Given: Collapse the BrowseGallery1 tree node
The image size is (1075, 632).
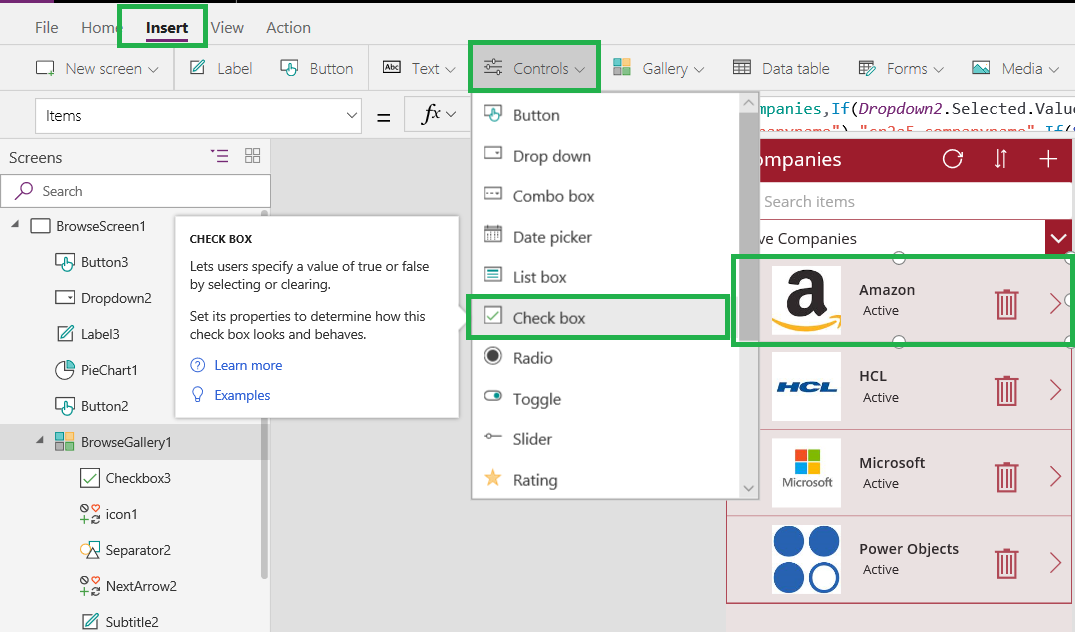Looking at the screenshot, I should 40,441.
